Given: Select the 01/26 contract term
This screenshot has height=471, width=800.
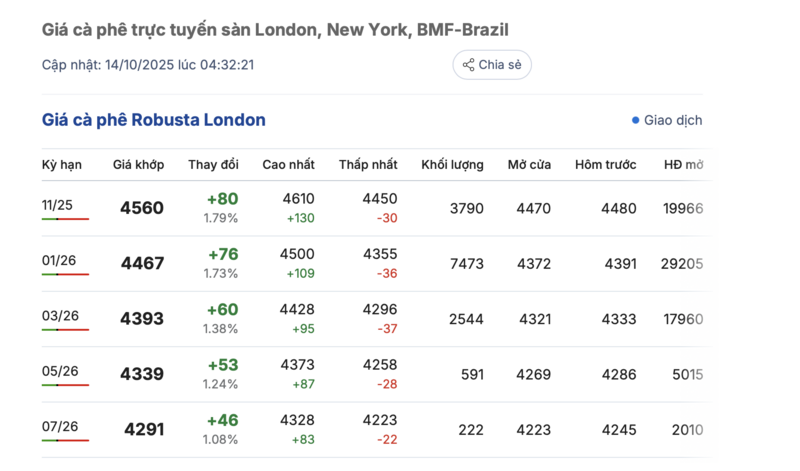Looking at the screenshot, I should click(x=60, y=260).
